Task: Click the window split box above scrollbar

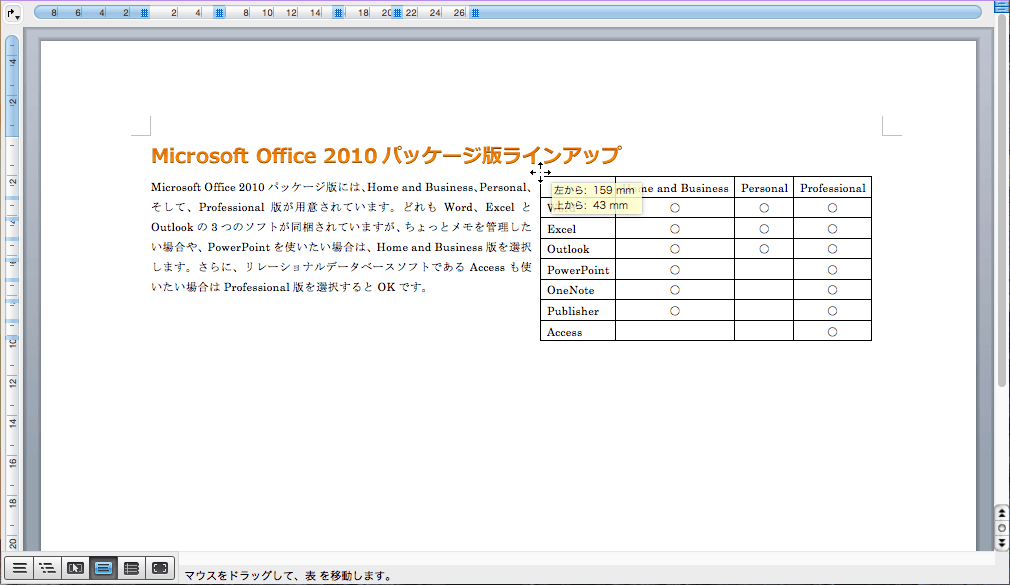Action: tap(1002, 6)
